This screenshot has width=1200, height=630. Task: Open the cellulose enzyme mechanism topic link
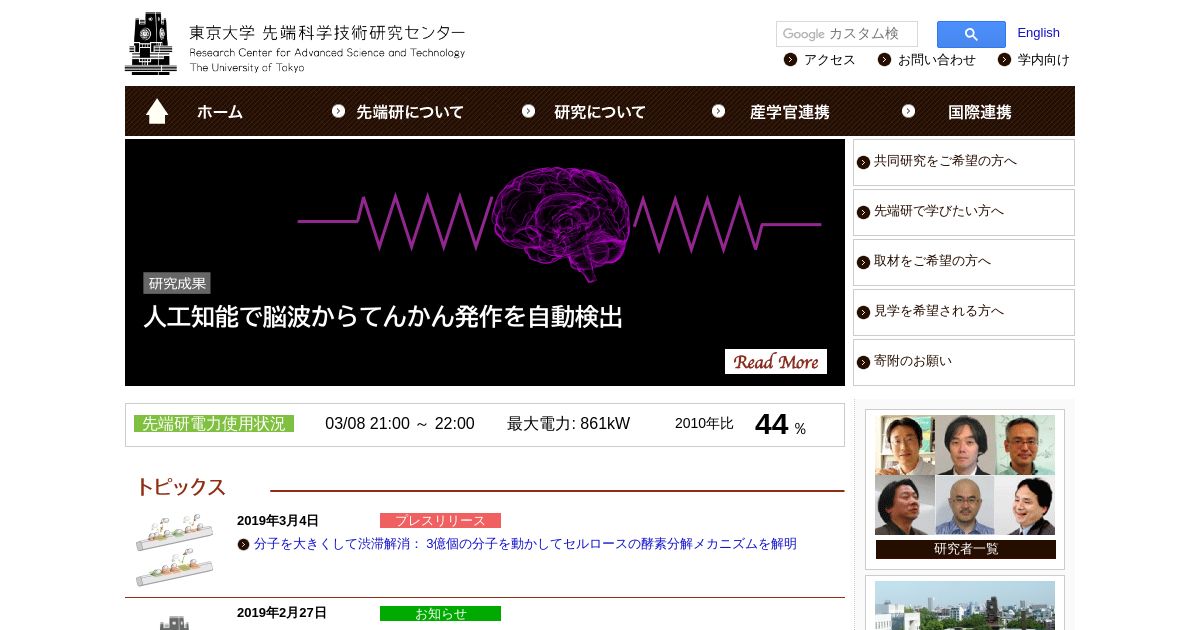(x=525, y=544)
